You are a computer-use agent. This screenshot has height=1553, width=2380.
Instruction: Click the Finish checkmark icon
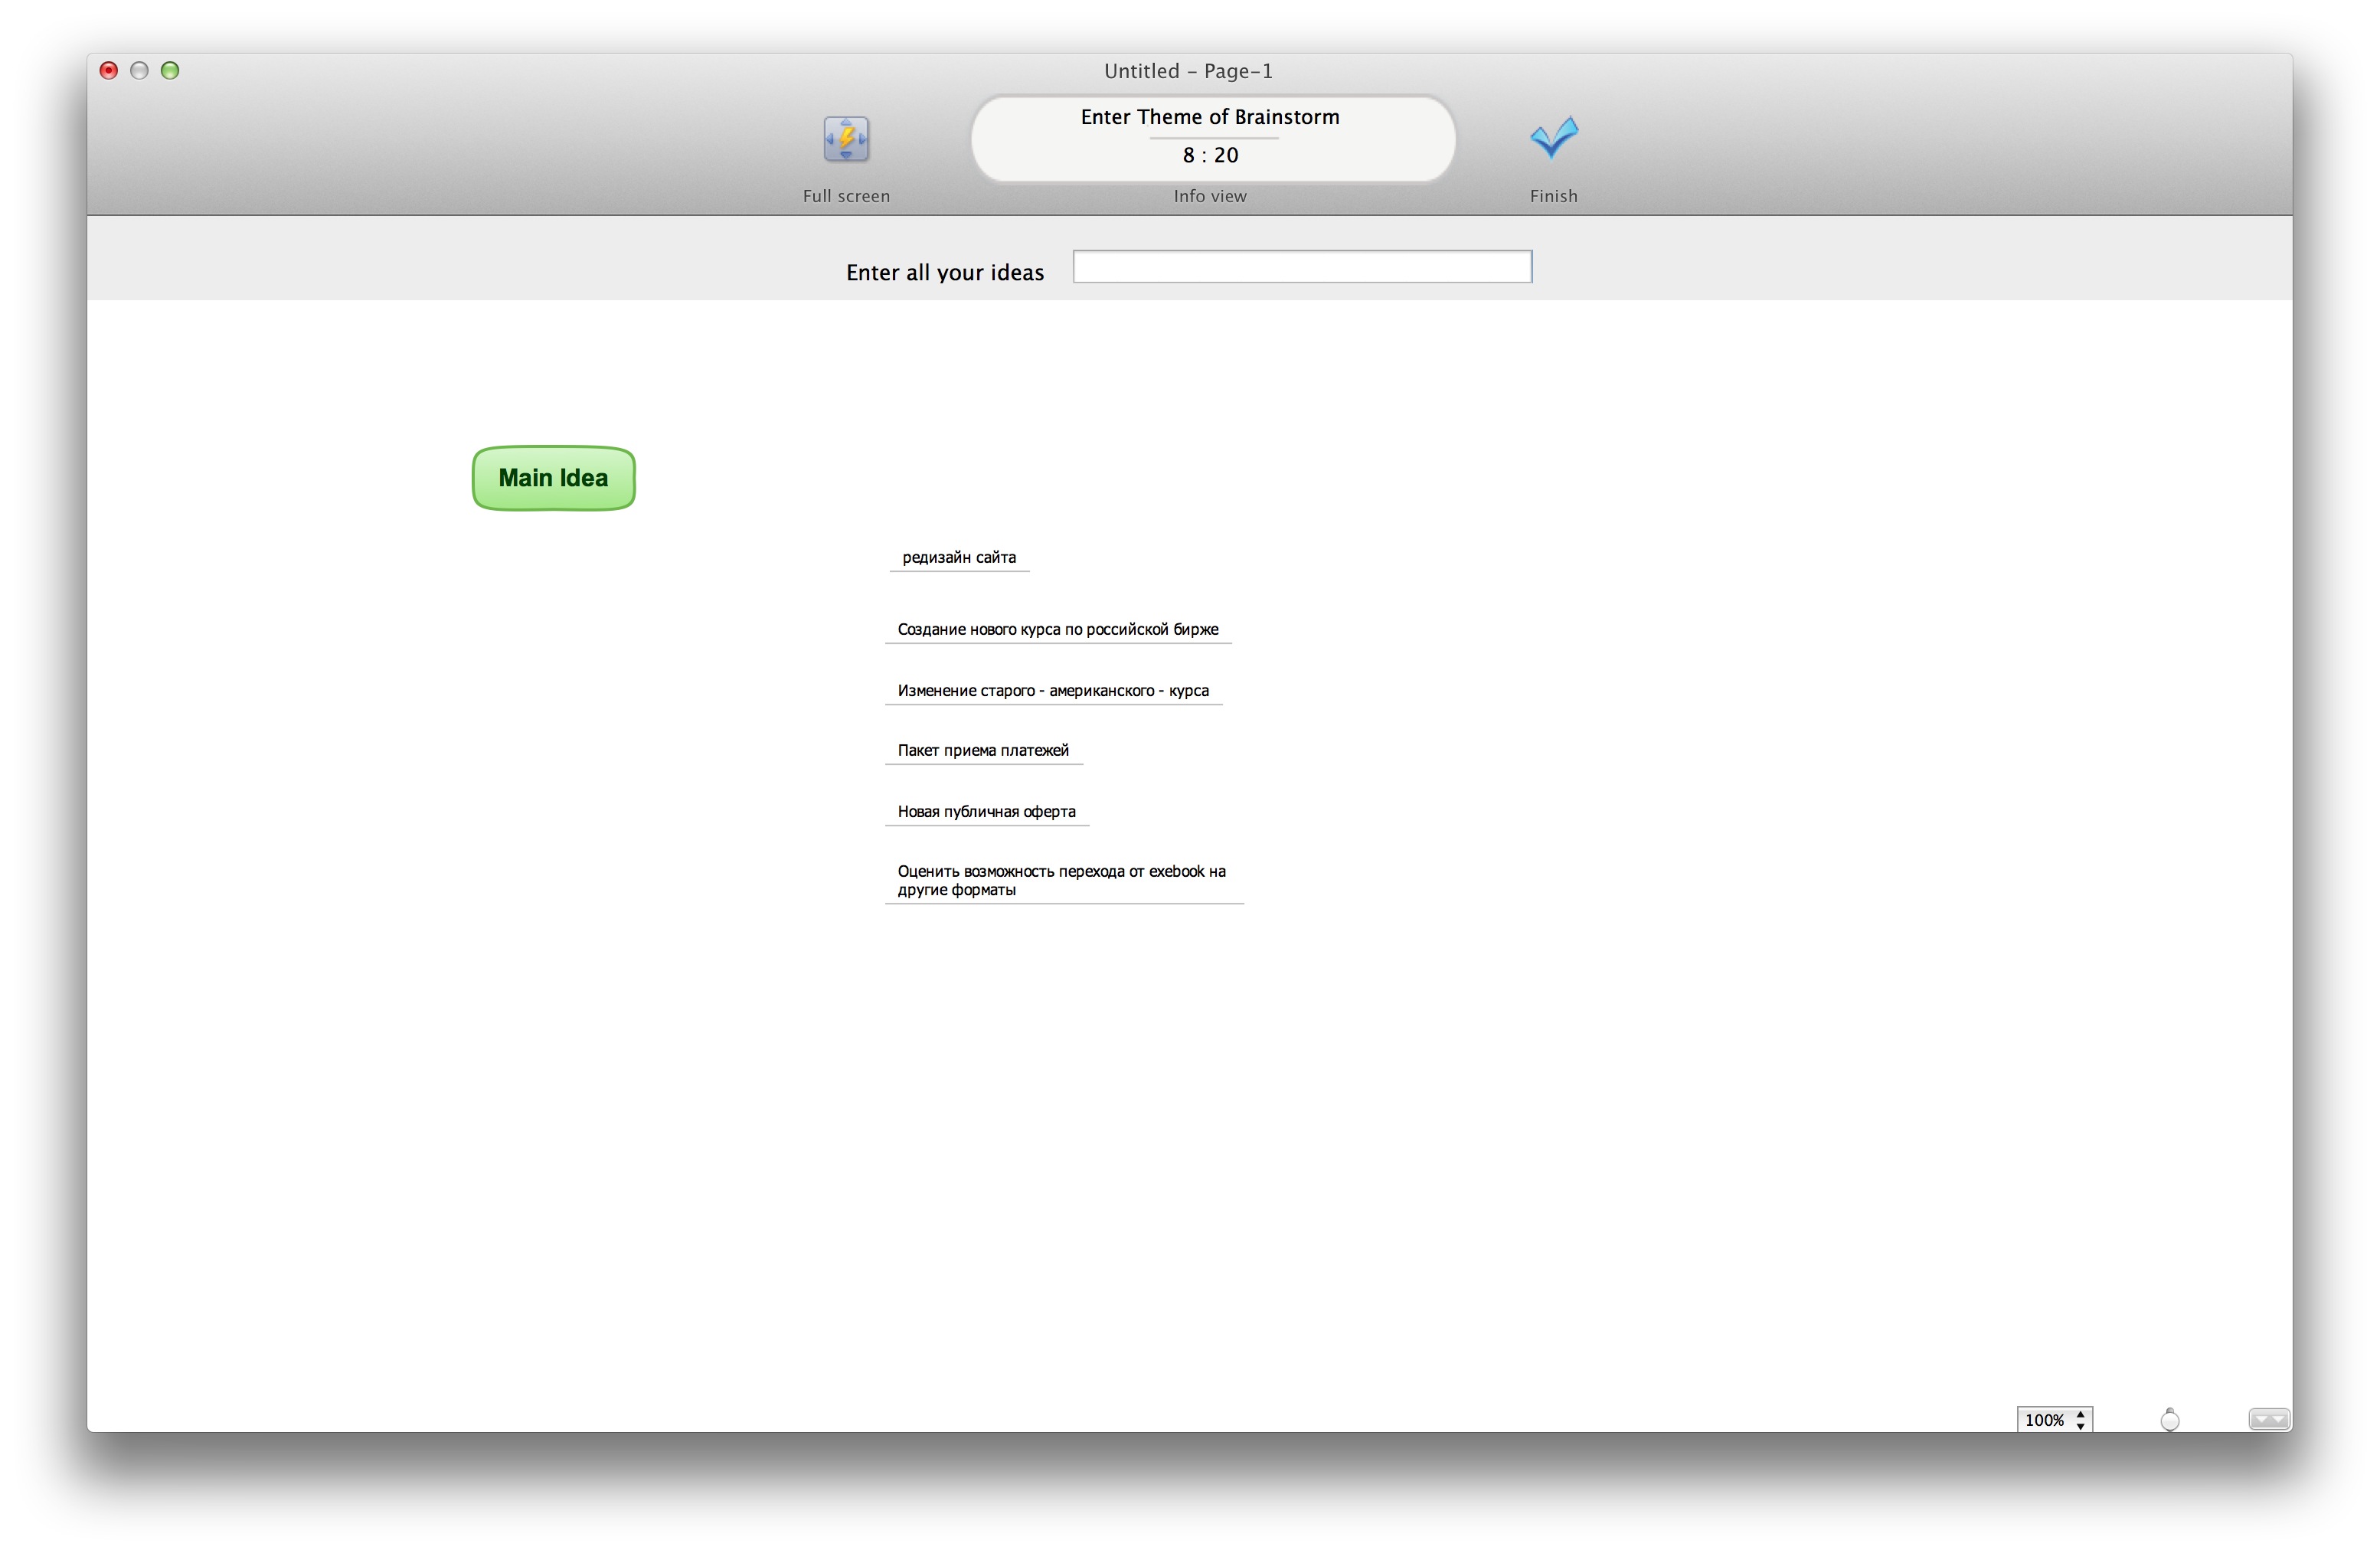point(1553,138)
